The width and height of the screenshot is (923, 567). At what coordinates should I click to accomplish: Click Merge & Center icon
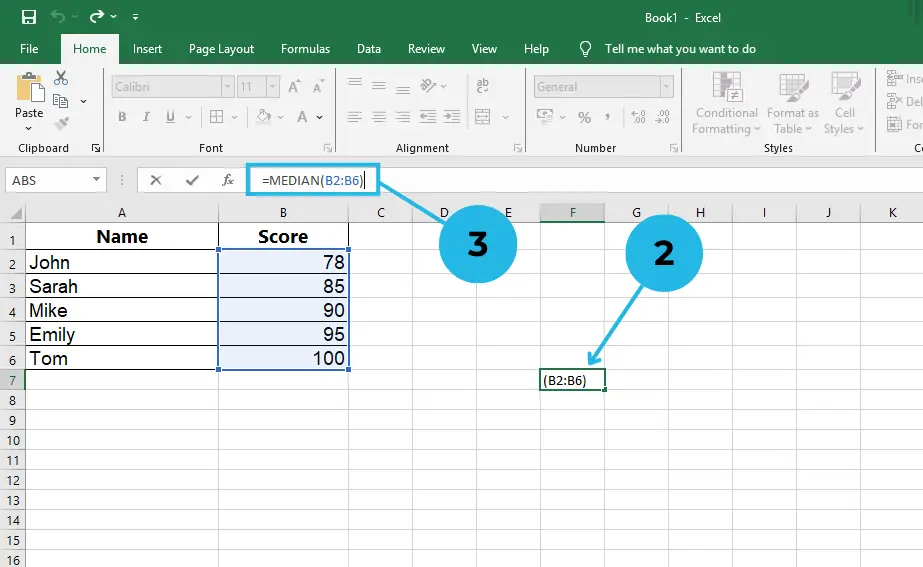click(483, 117)
